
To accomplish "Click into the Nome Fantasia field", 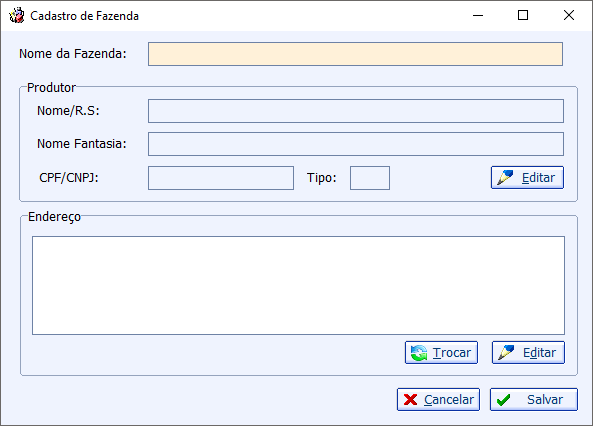I will [x=355, y=144].
